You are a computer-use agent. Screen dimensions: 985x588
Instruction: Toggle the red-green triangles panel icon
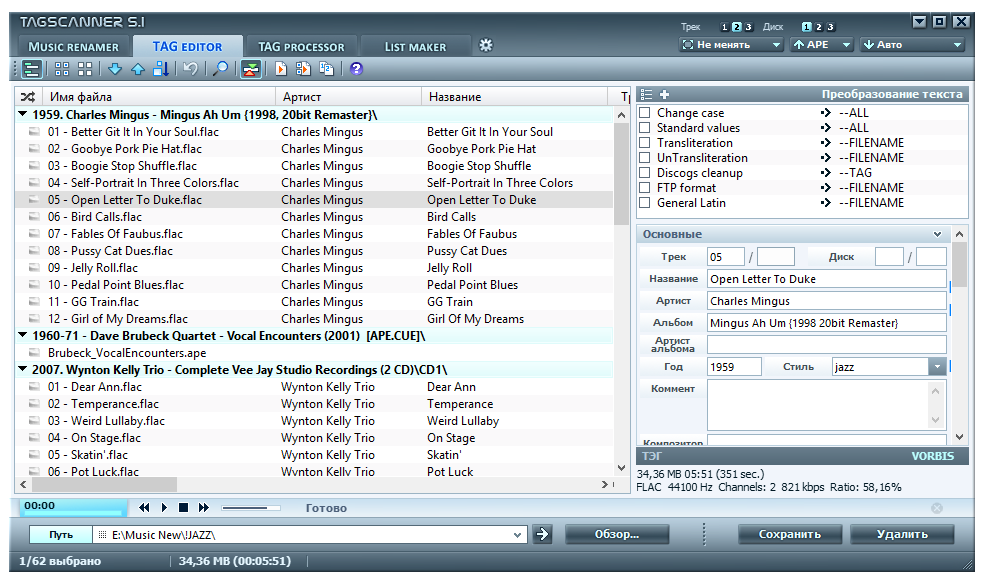(250, 69)
